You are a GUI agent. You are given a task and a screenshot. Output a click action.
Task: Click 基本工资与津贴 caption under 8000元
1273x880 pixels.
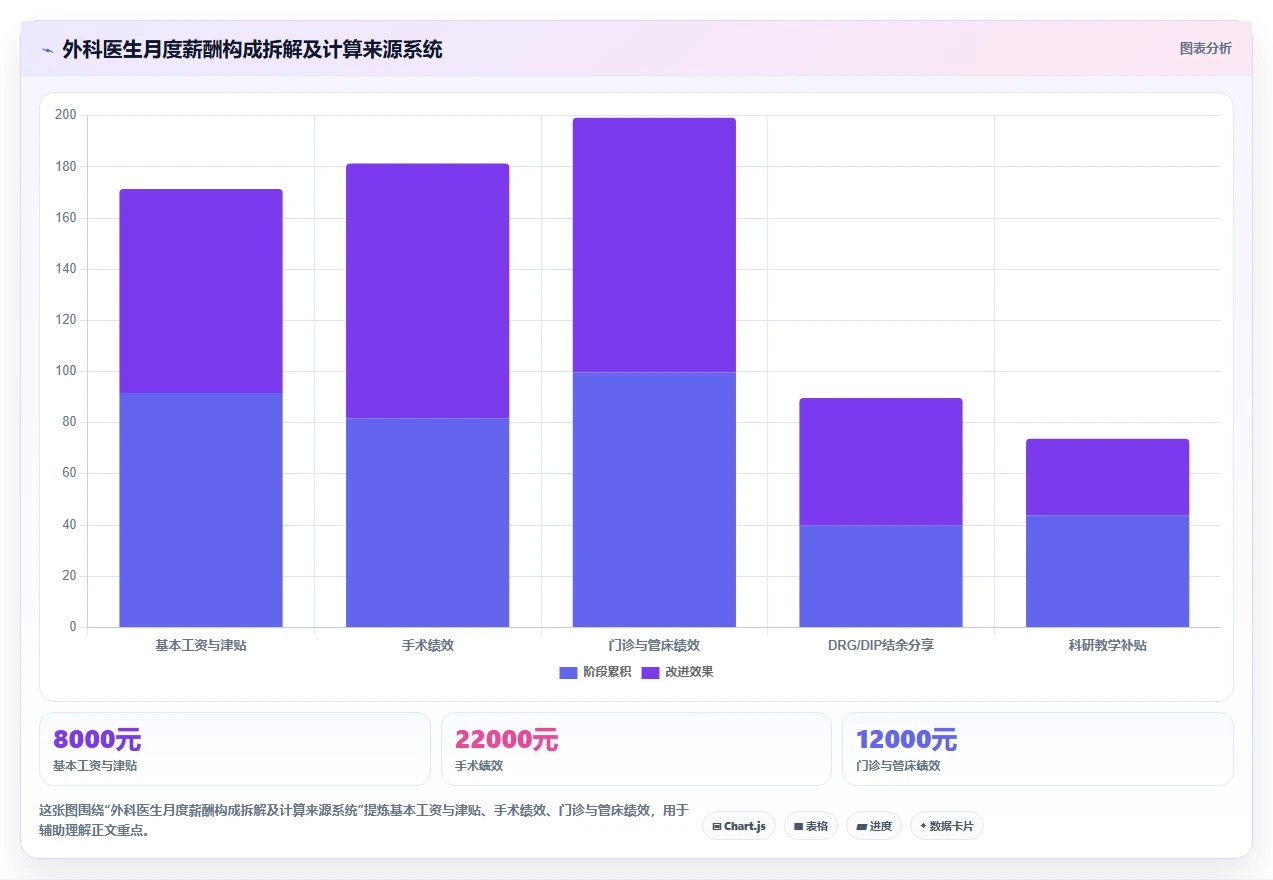point(95,766)
